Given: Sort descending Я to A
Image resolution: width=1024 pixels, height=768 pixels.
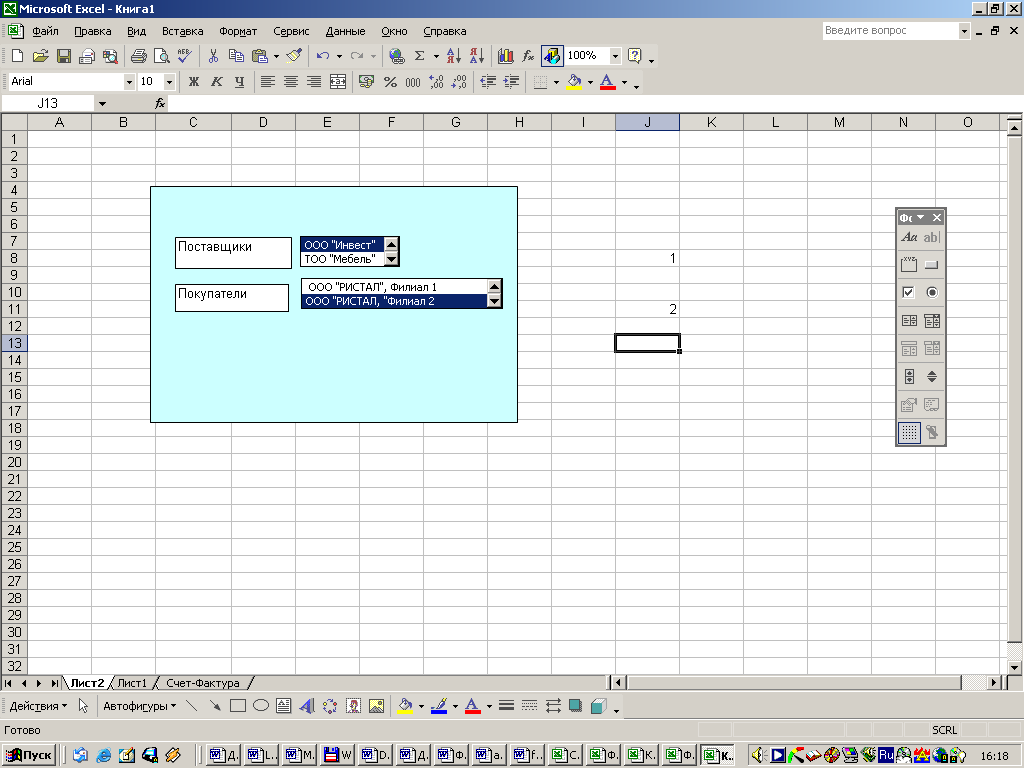Looking at the screenshot, I should [477, 56].
